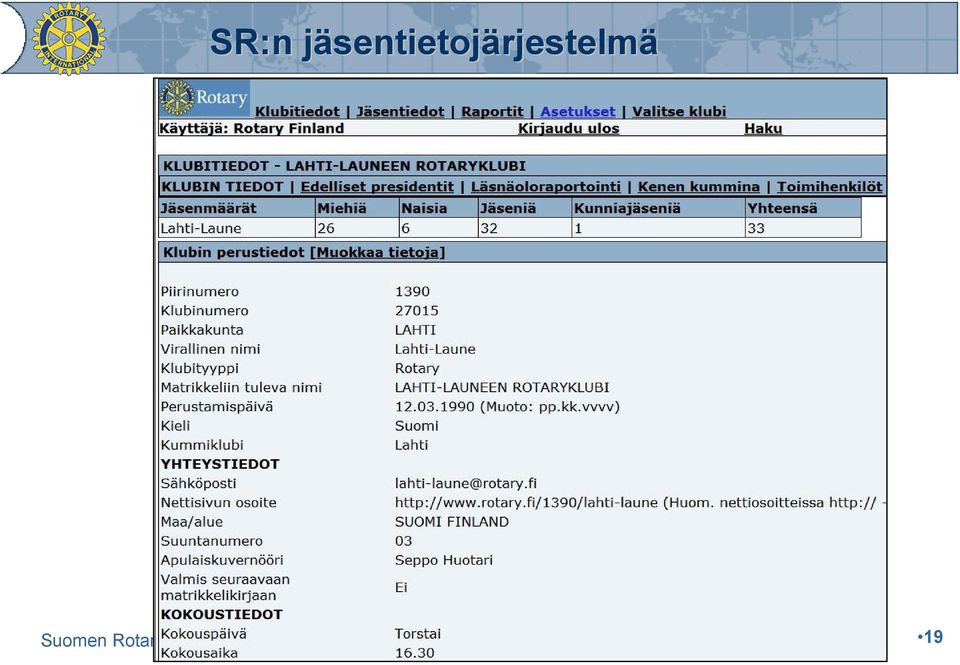
Task: Click the email lahti-laune@rotary.fi
Action: tap(466, 484)
